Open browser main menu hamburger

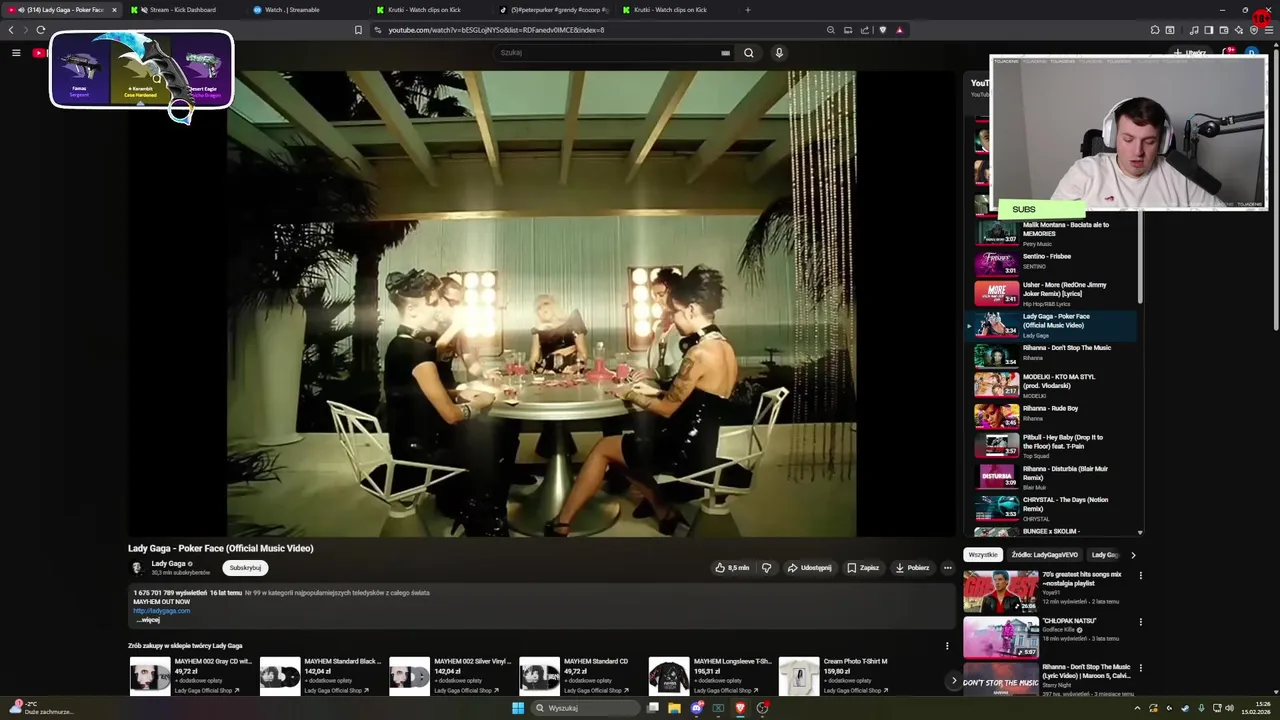click(1270, 30)
